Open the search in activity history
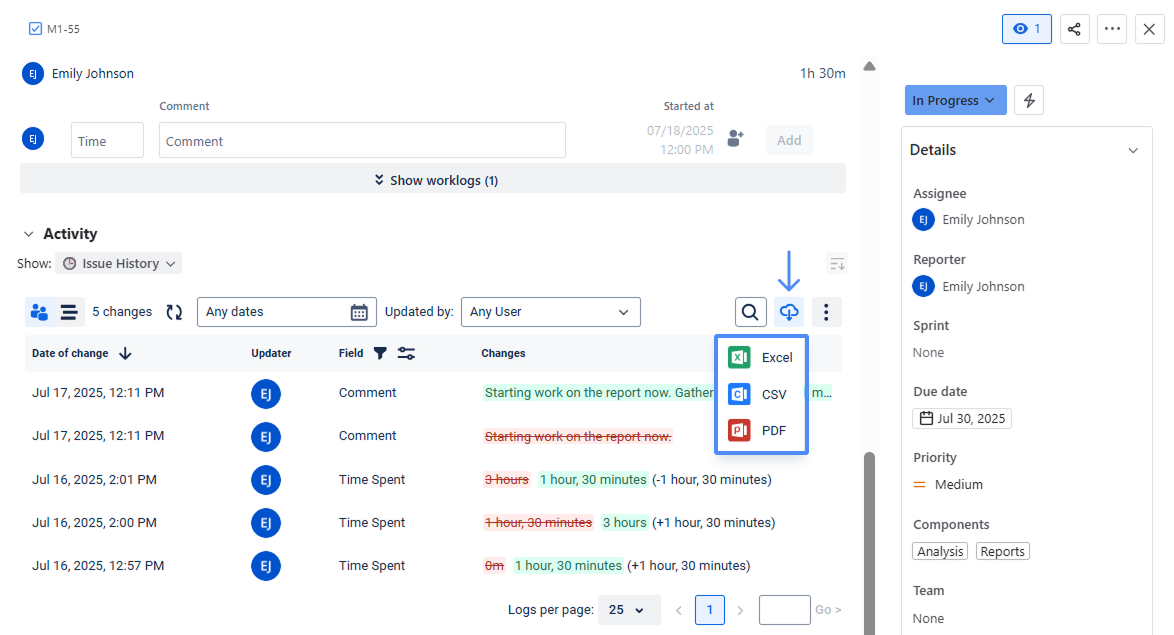The width and height of the screenshot is (1174, 635). point(750,311)
